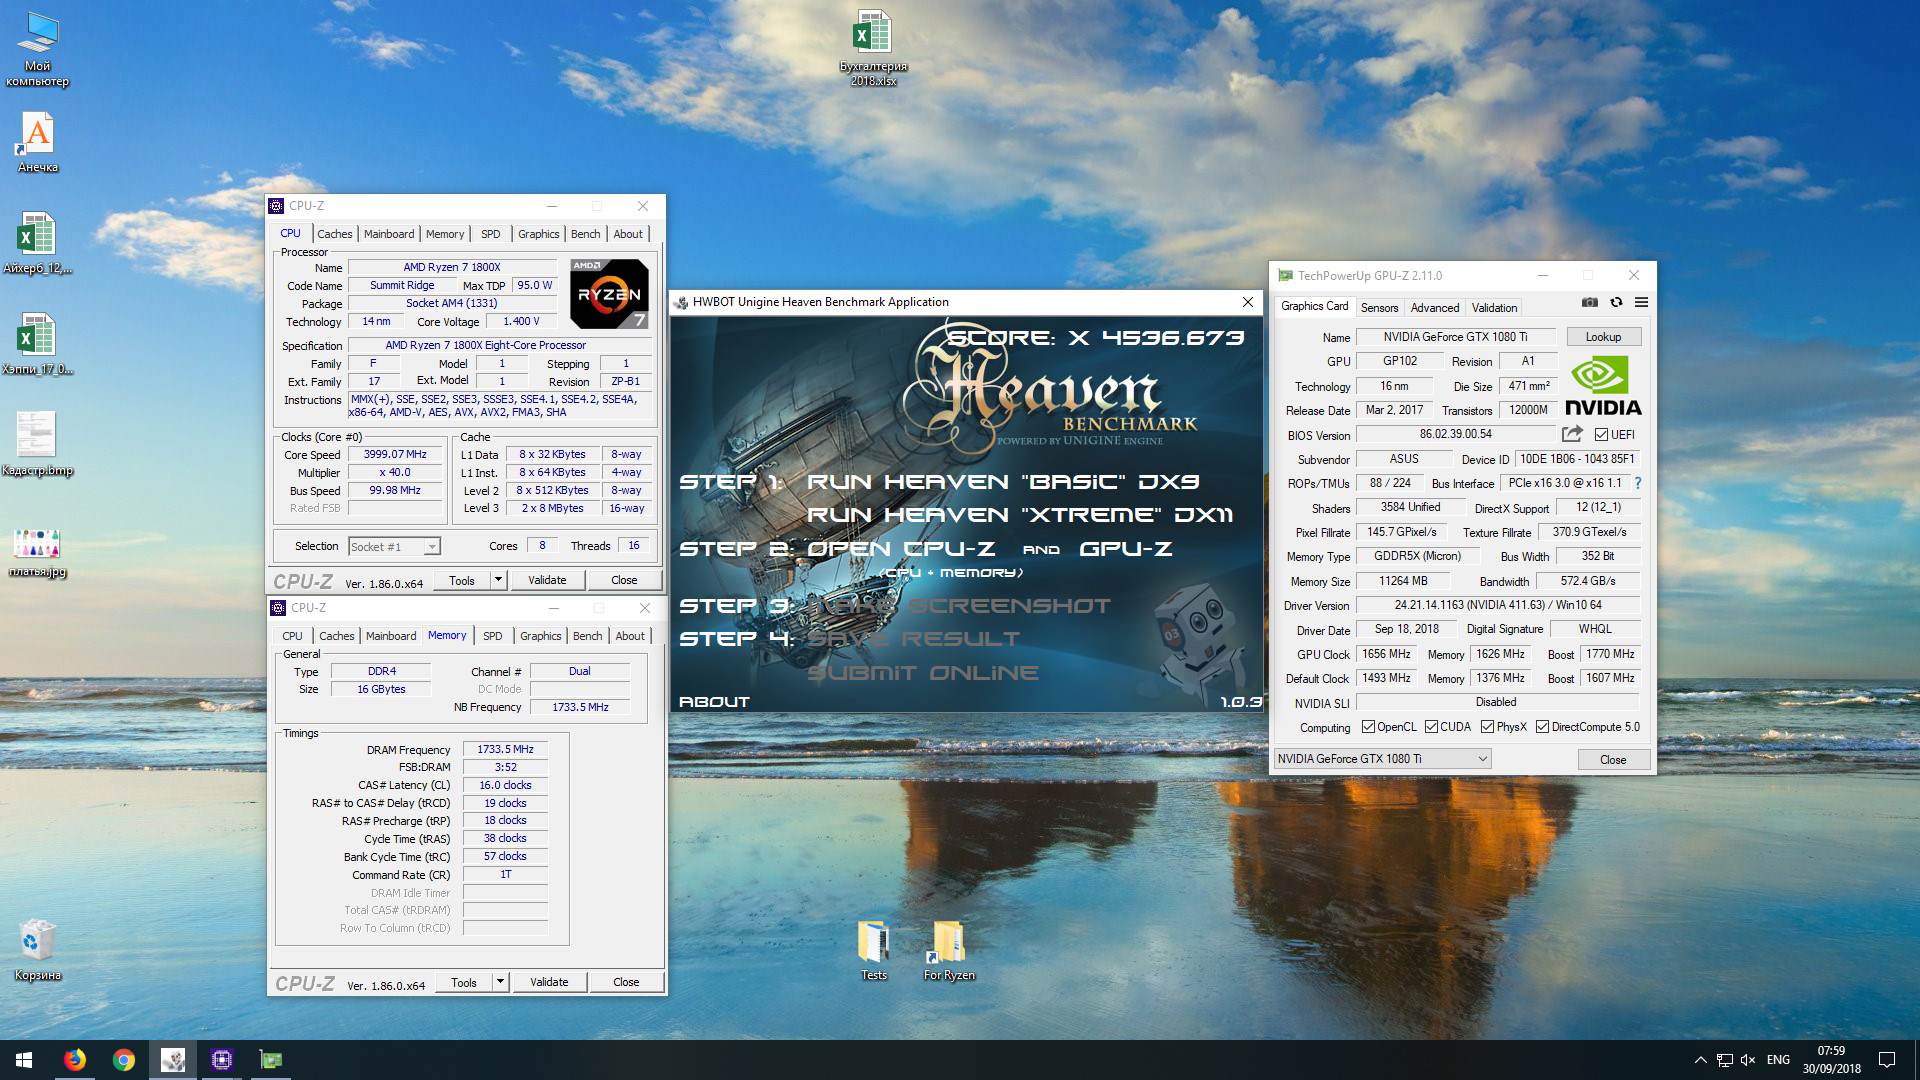Viewport: 1920px width, 1080px height.
Task: Open Бухгалтерия 2018.xlsx desktop file
Action: pyautogui.click(x=873, y=48)
